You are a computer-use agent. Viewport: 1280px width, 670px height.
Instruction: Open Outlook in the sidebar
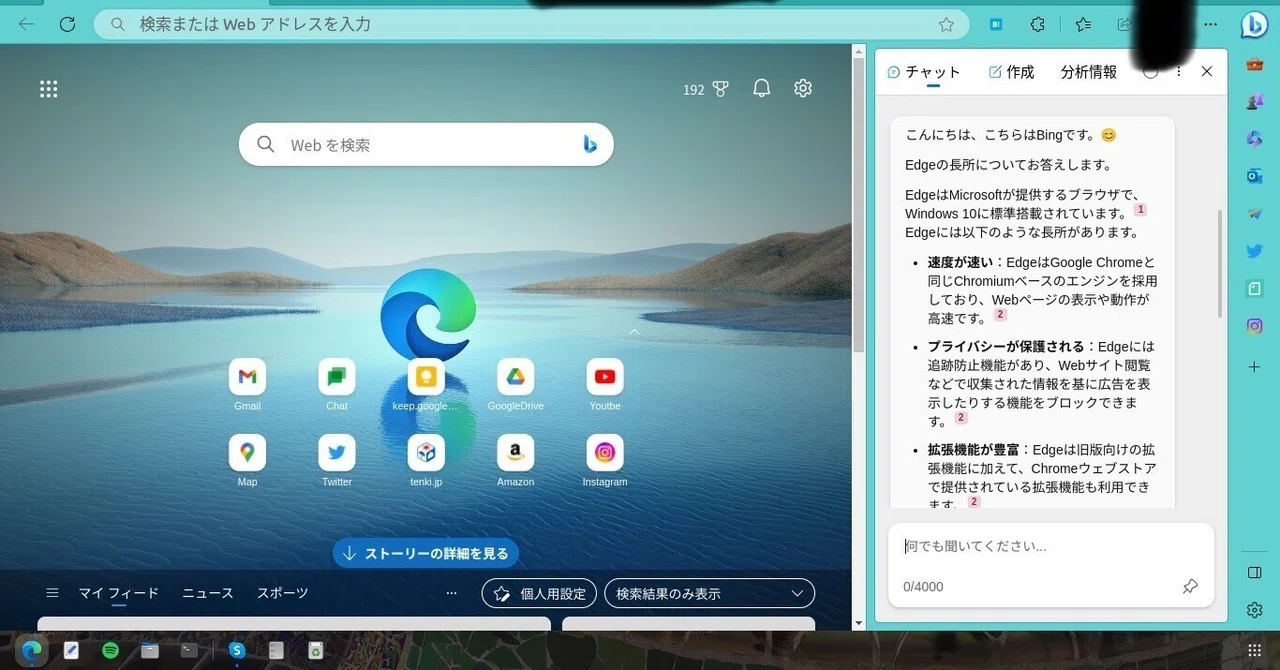point(1254,176)
